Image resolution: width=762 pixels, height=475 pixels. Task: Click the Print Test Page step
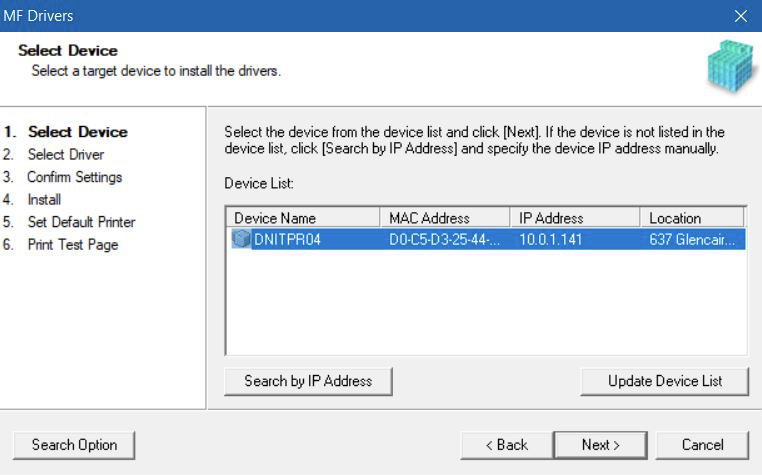point(73,245)
